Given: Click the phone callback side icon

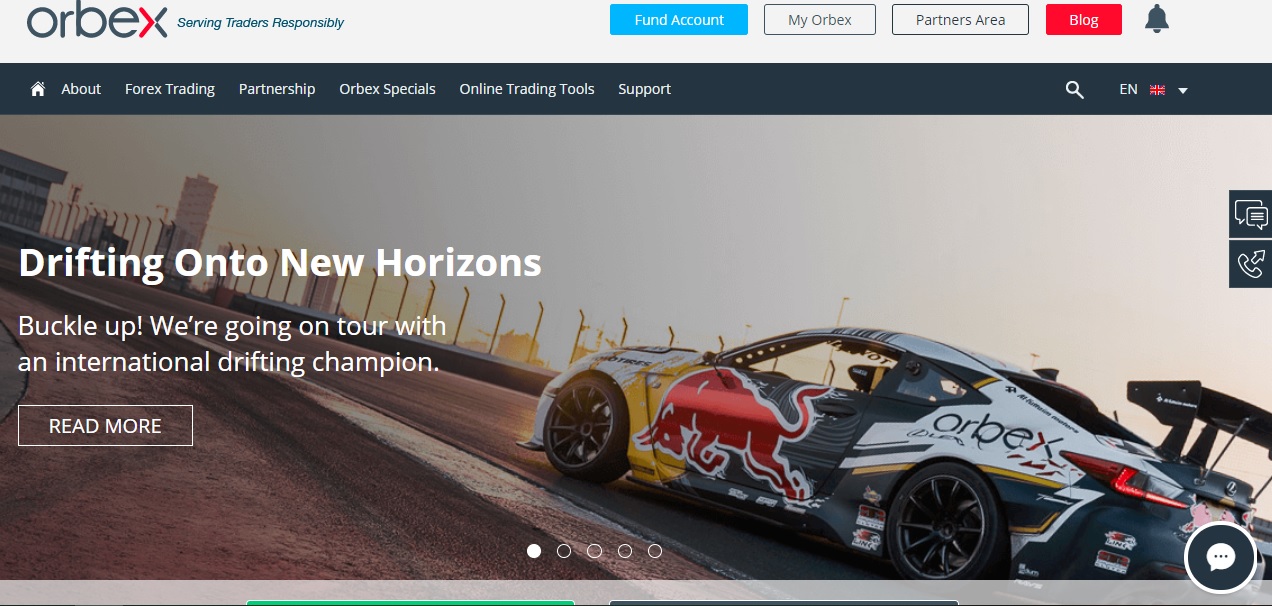Looking at the screenshot, I should (1250, 264).
